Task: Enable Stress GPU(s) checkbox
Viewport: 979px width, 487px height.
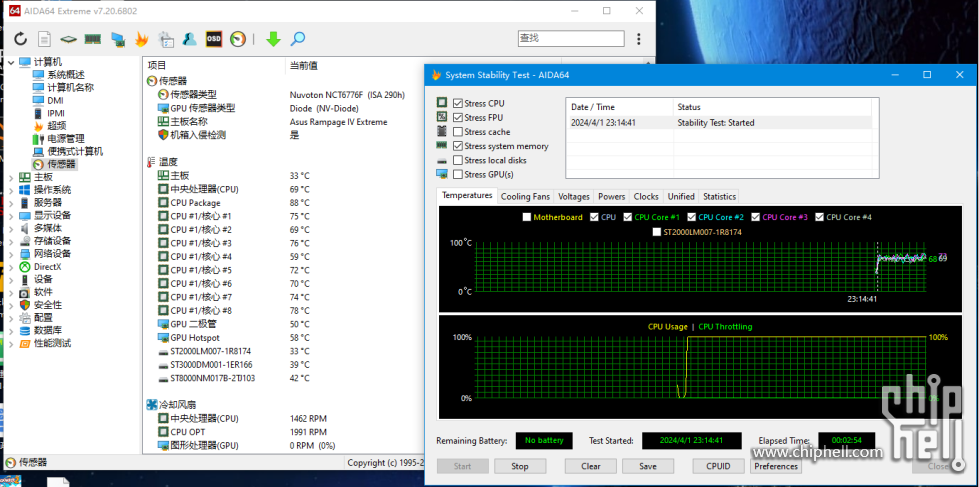Action: [x=458, y=174]
